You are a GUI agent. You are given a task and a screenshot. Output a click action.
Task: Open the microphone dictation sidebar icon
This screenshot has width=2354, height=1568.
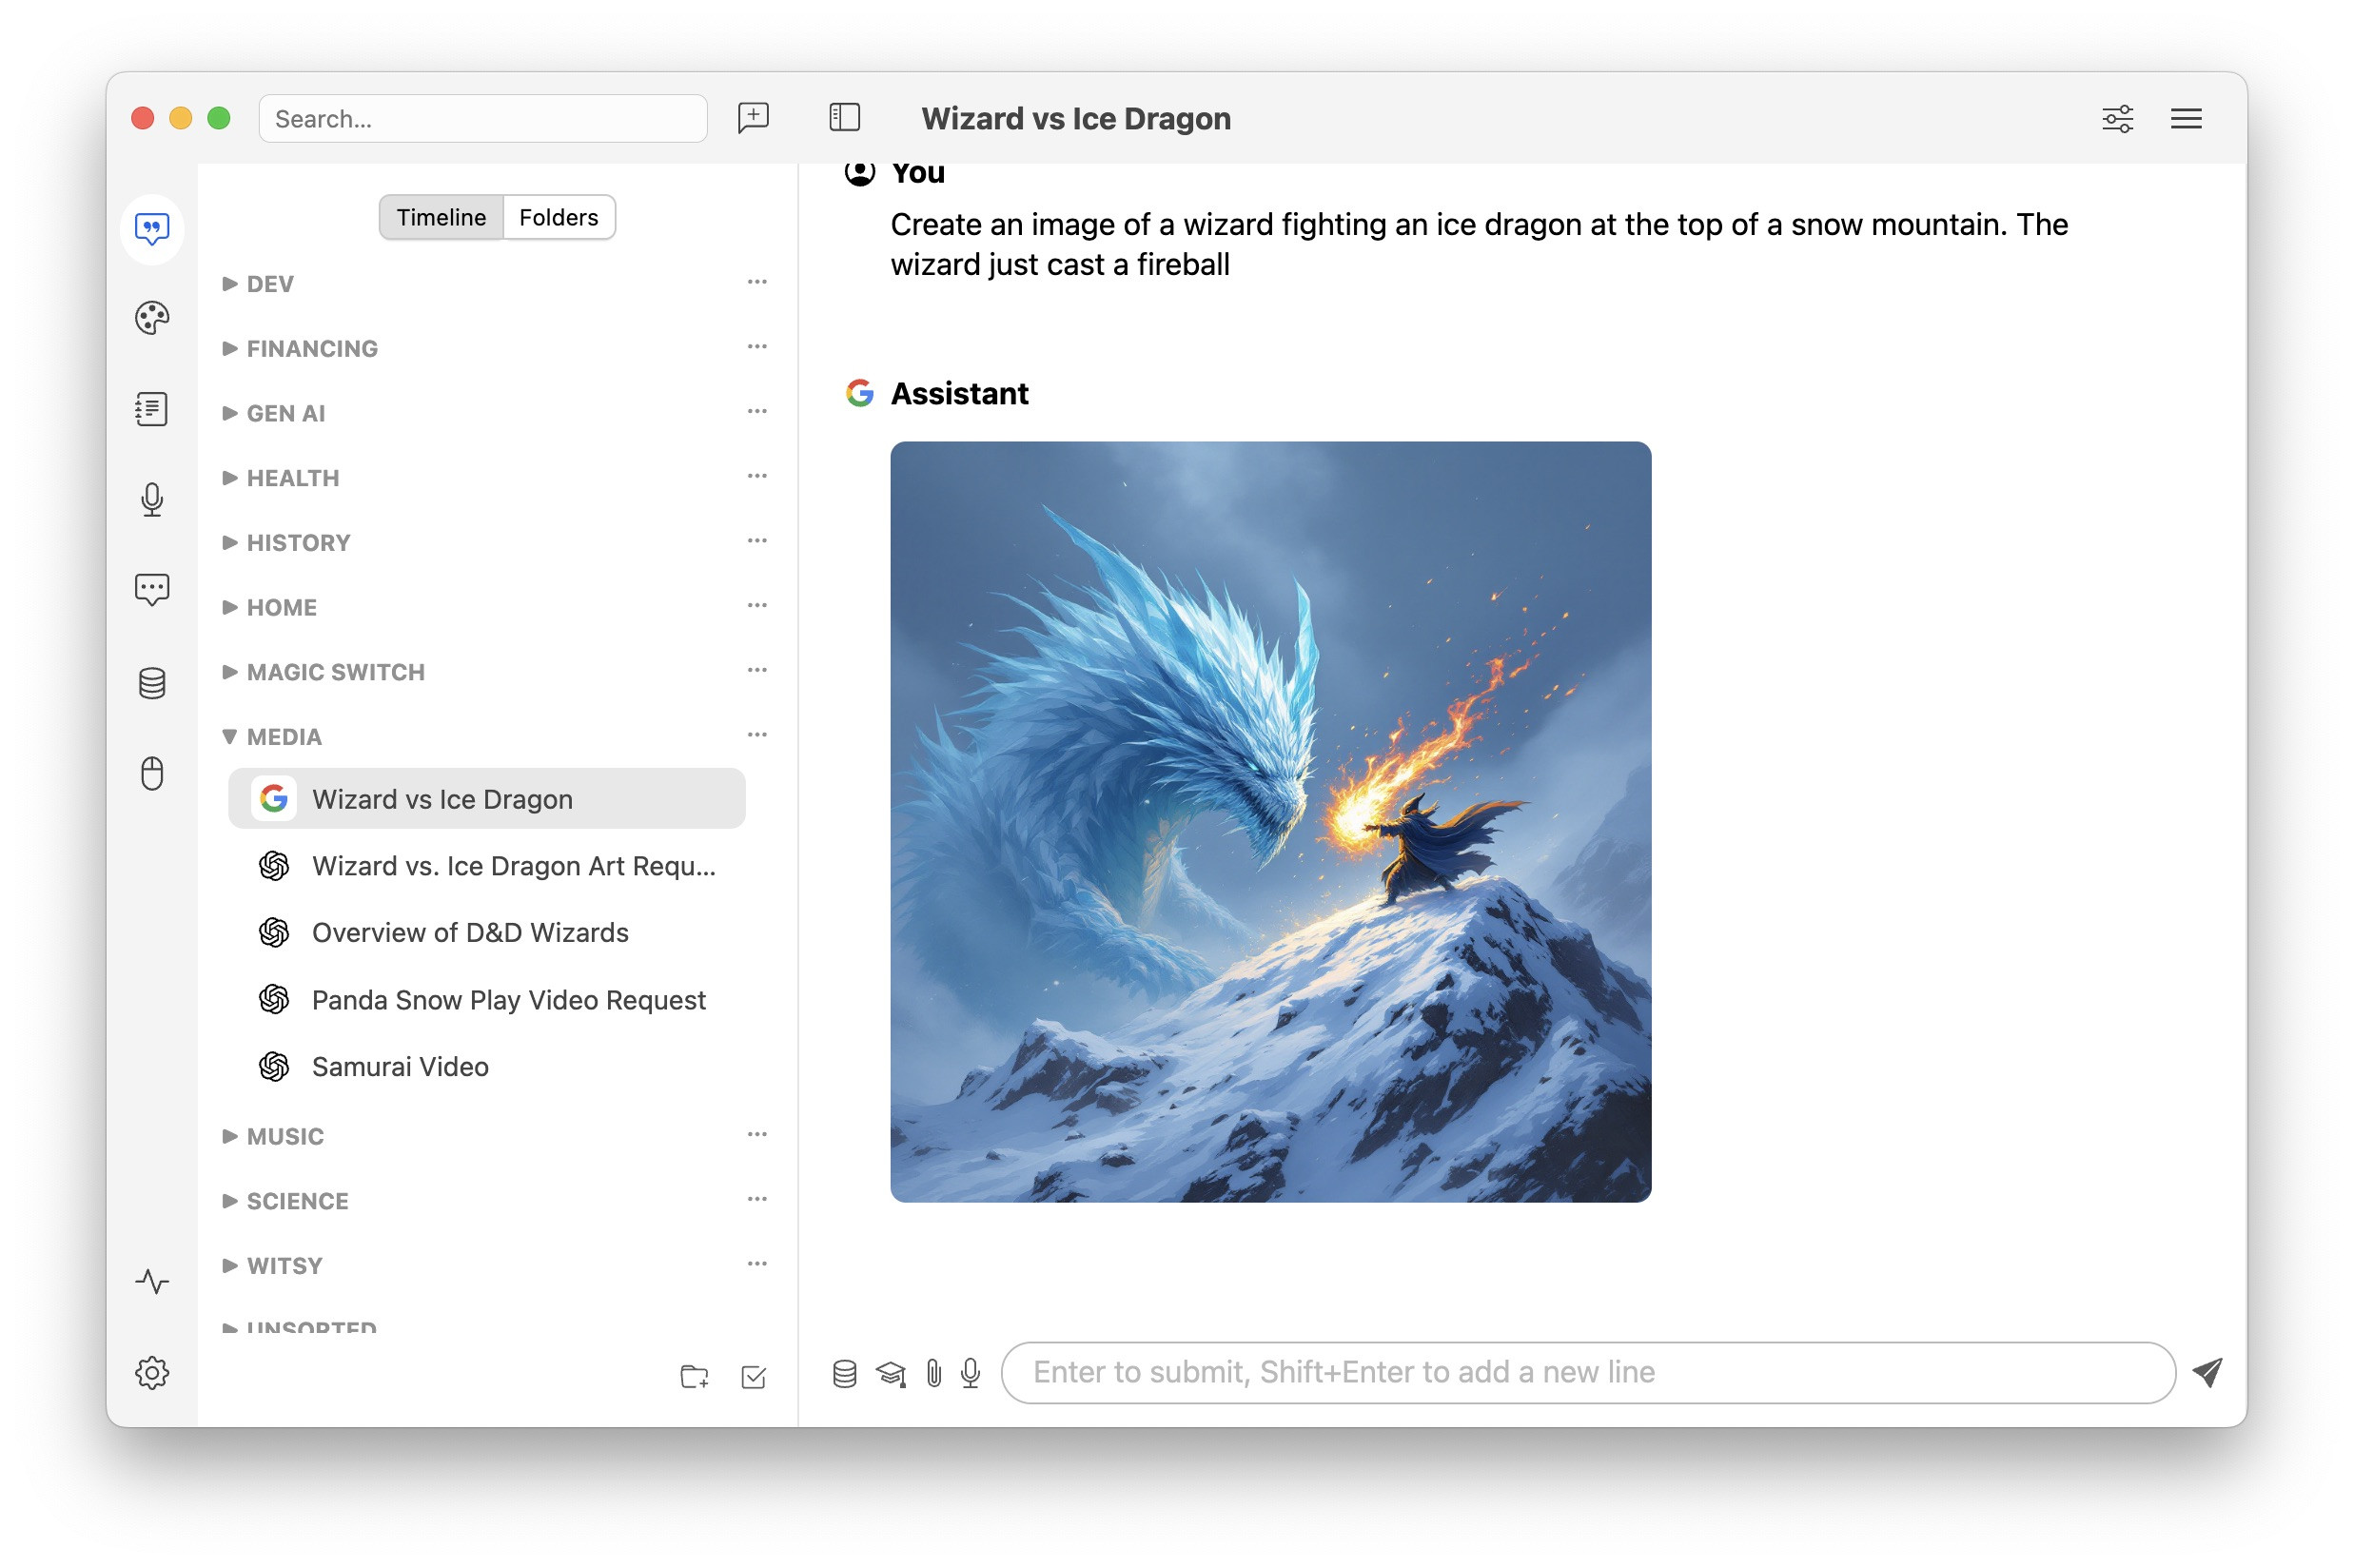click(152, 498)
